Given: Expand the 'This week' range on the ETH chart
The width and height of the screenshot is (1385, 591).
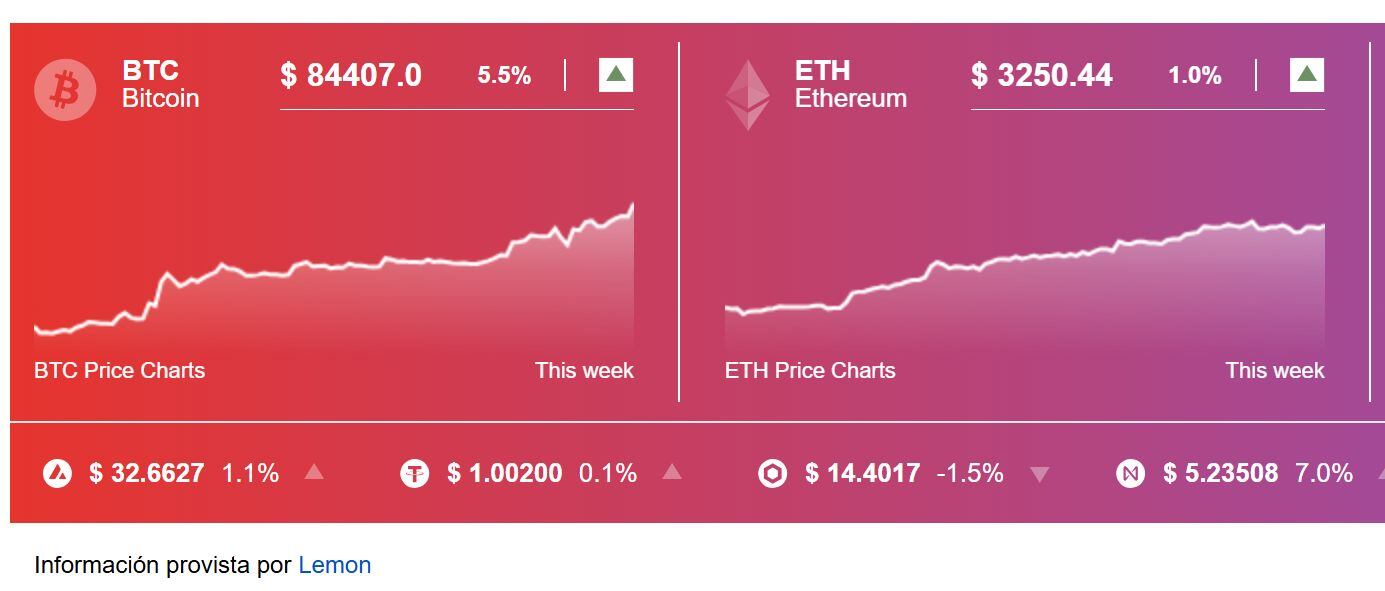Looking at the screenshot, I should (x=1276, y=369).
